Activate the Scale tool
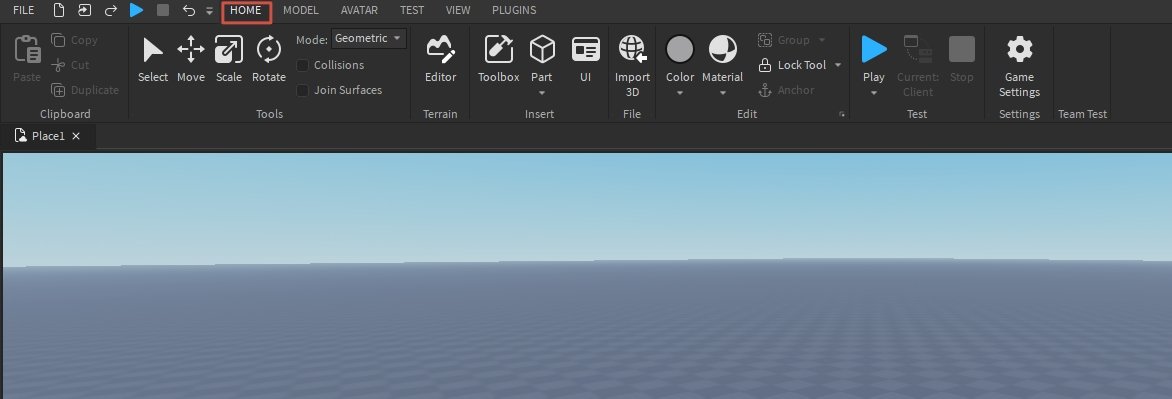 click(229, 59)
